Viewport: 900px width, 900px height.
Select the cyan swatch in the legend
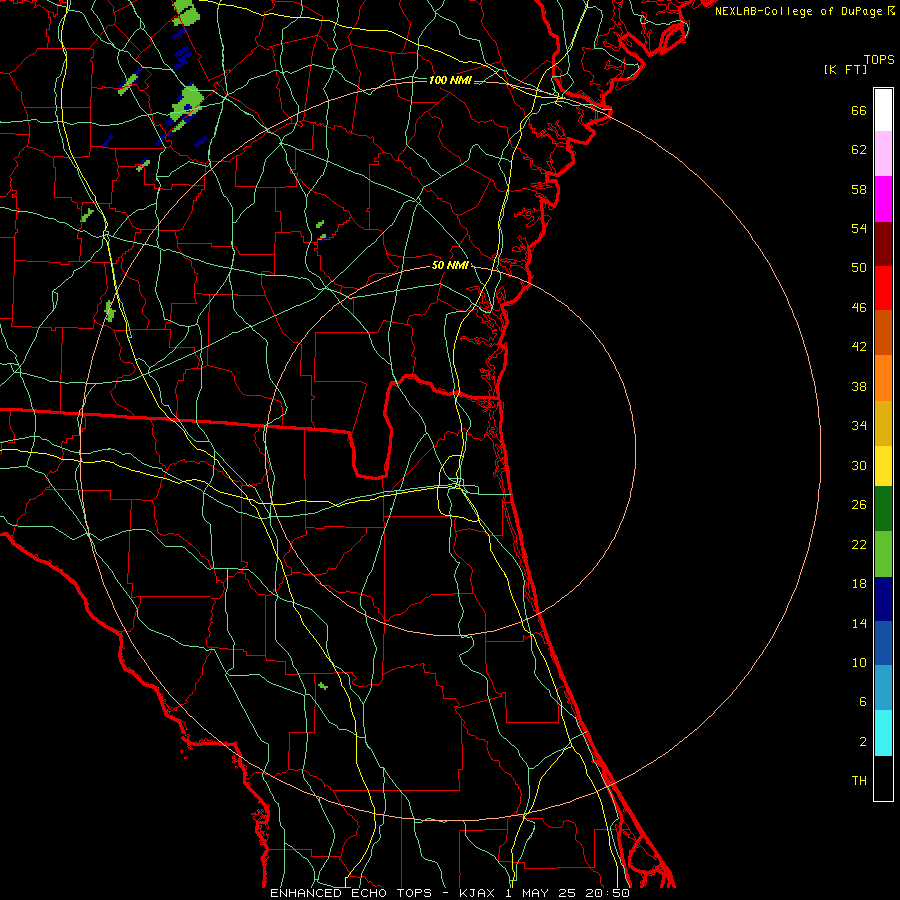[x=883, y=733]
